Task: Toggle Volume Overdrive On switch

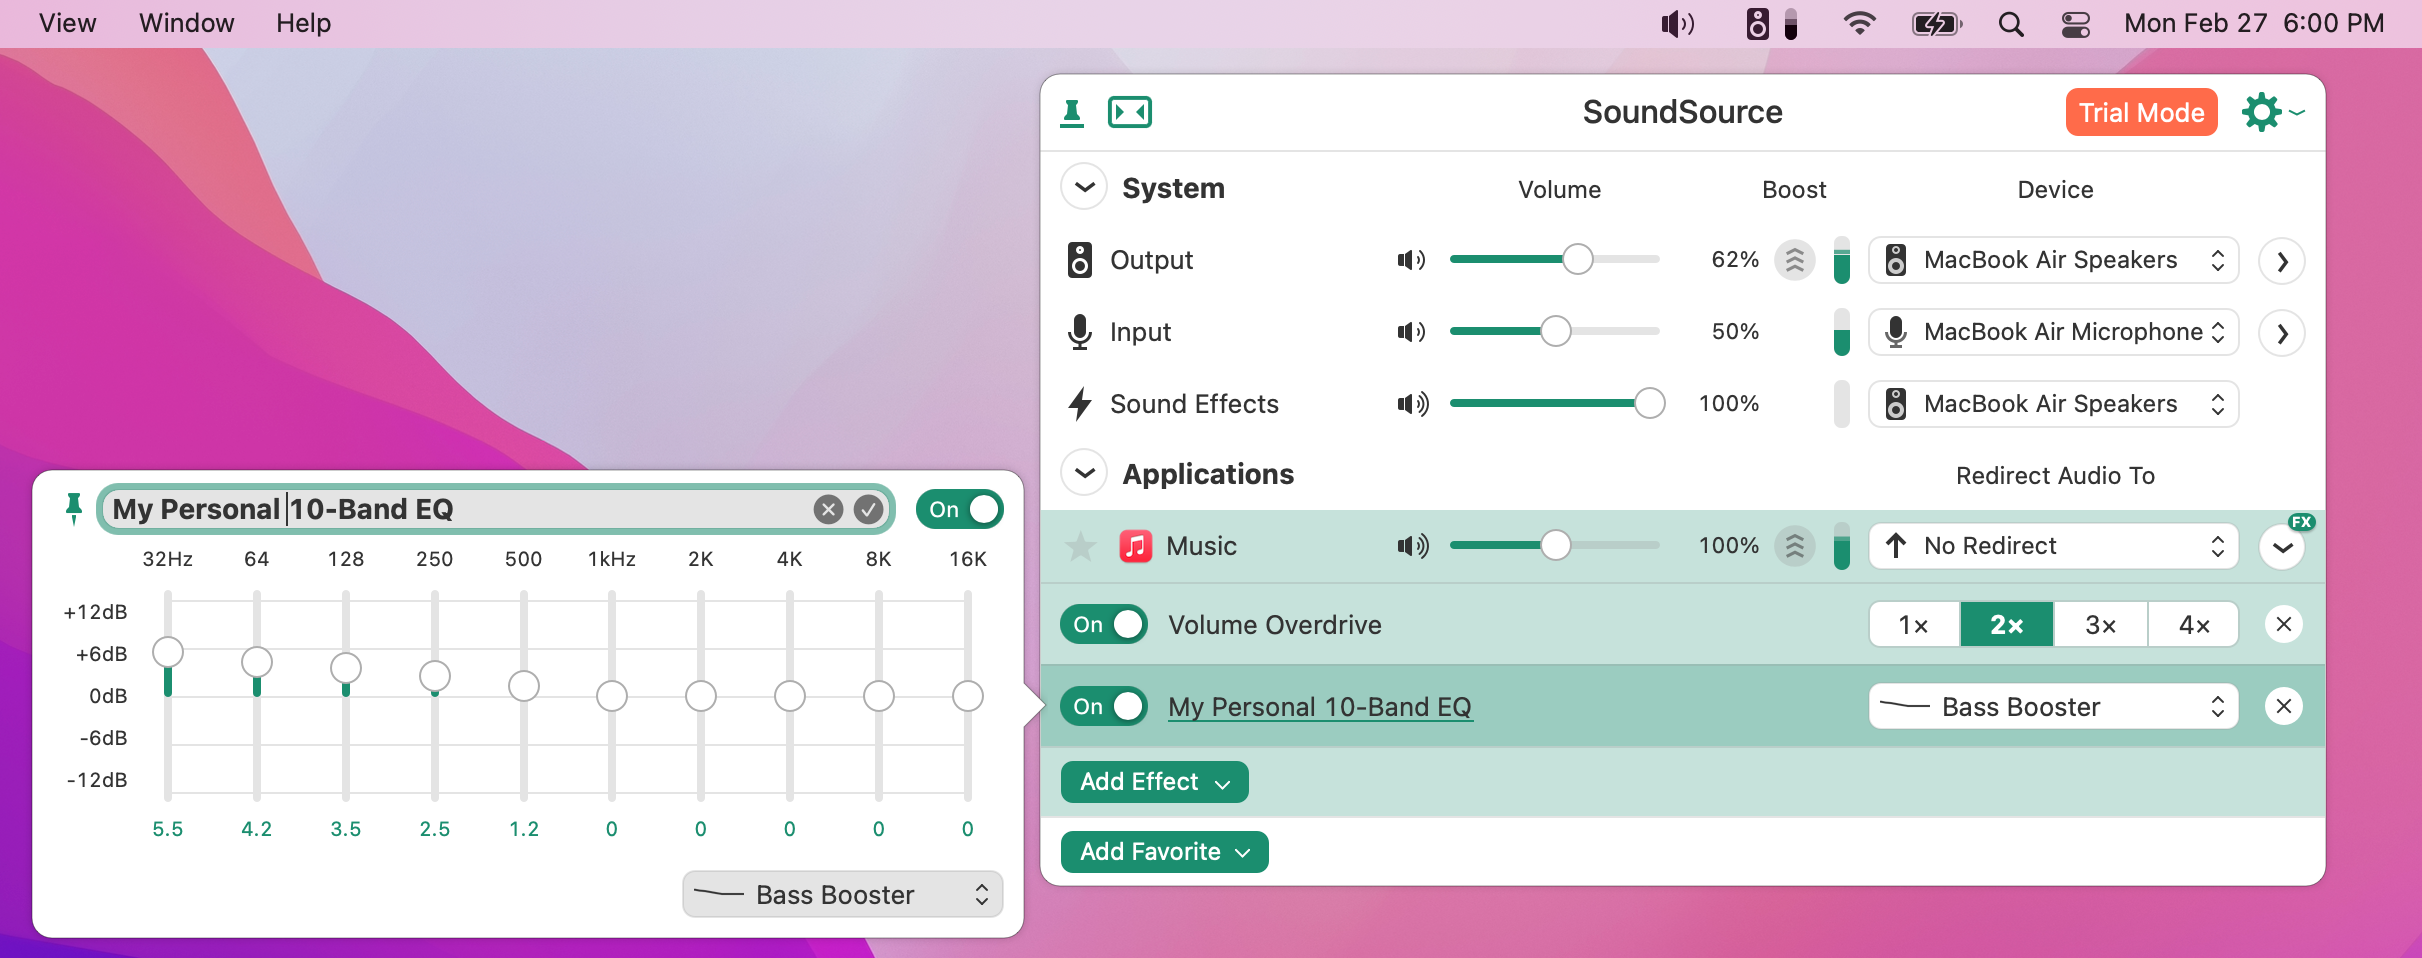Action: click(1103, 624)
